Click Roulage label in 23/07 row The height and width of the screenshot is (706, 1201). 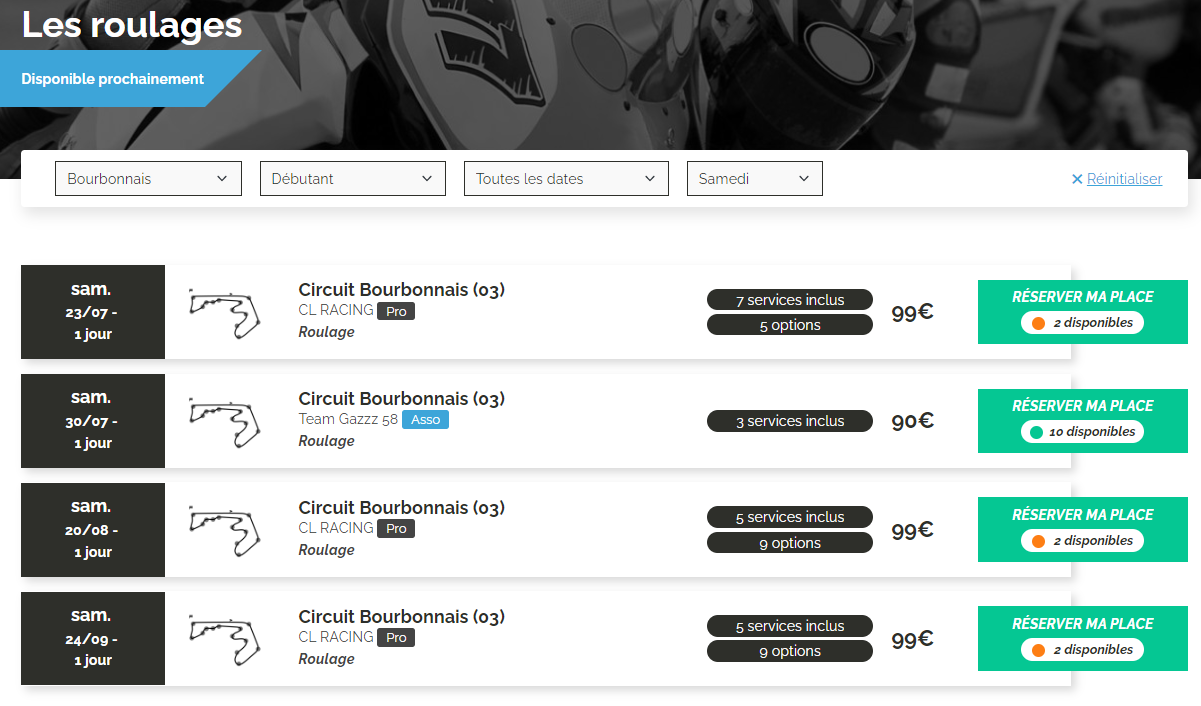click(x=327, y=332)
